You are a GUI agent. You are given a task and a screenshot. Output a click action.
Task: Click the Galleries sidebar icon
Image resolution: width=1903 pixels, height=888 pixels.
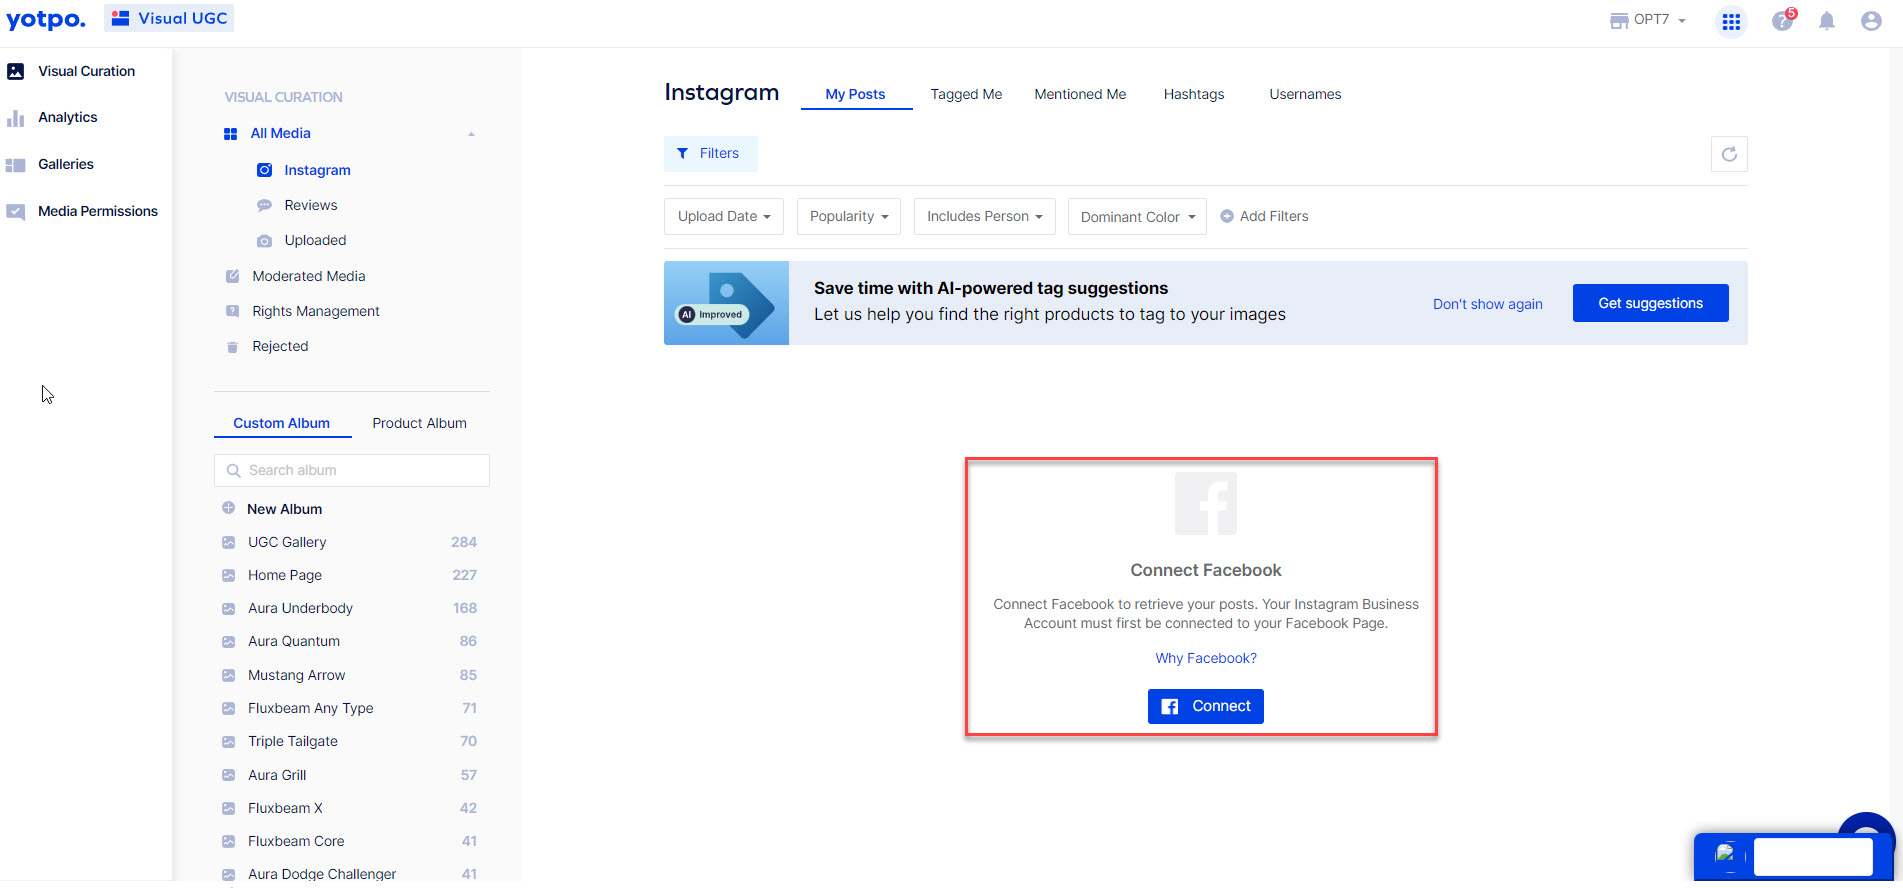(x=16, y=165)
